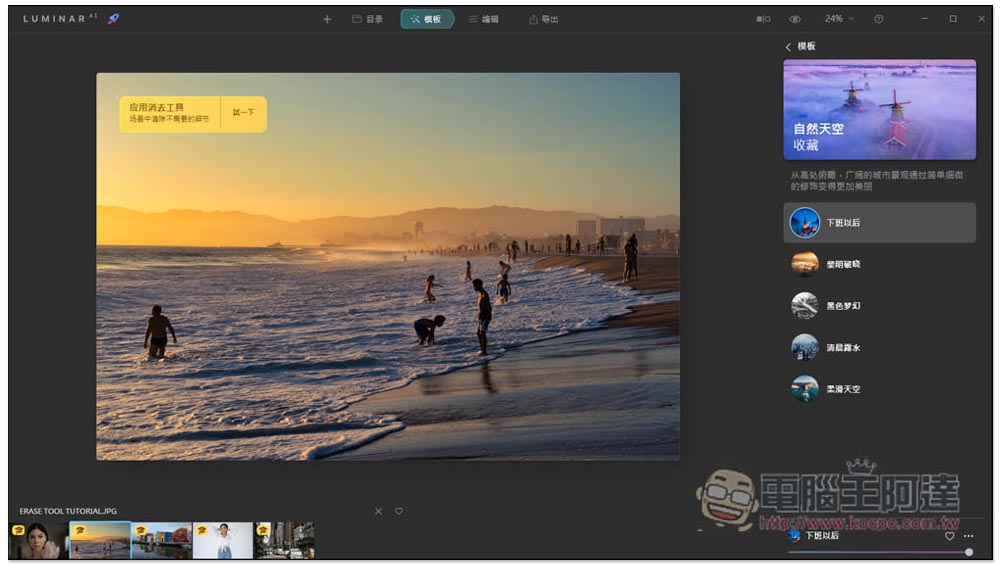Click the 试一下 button in yellow tip
This screenshot has width=1000, height=566.
click(243, 113)
